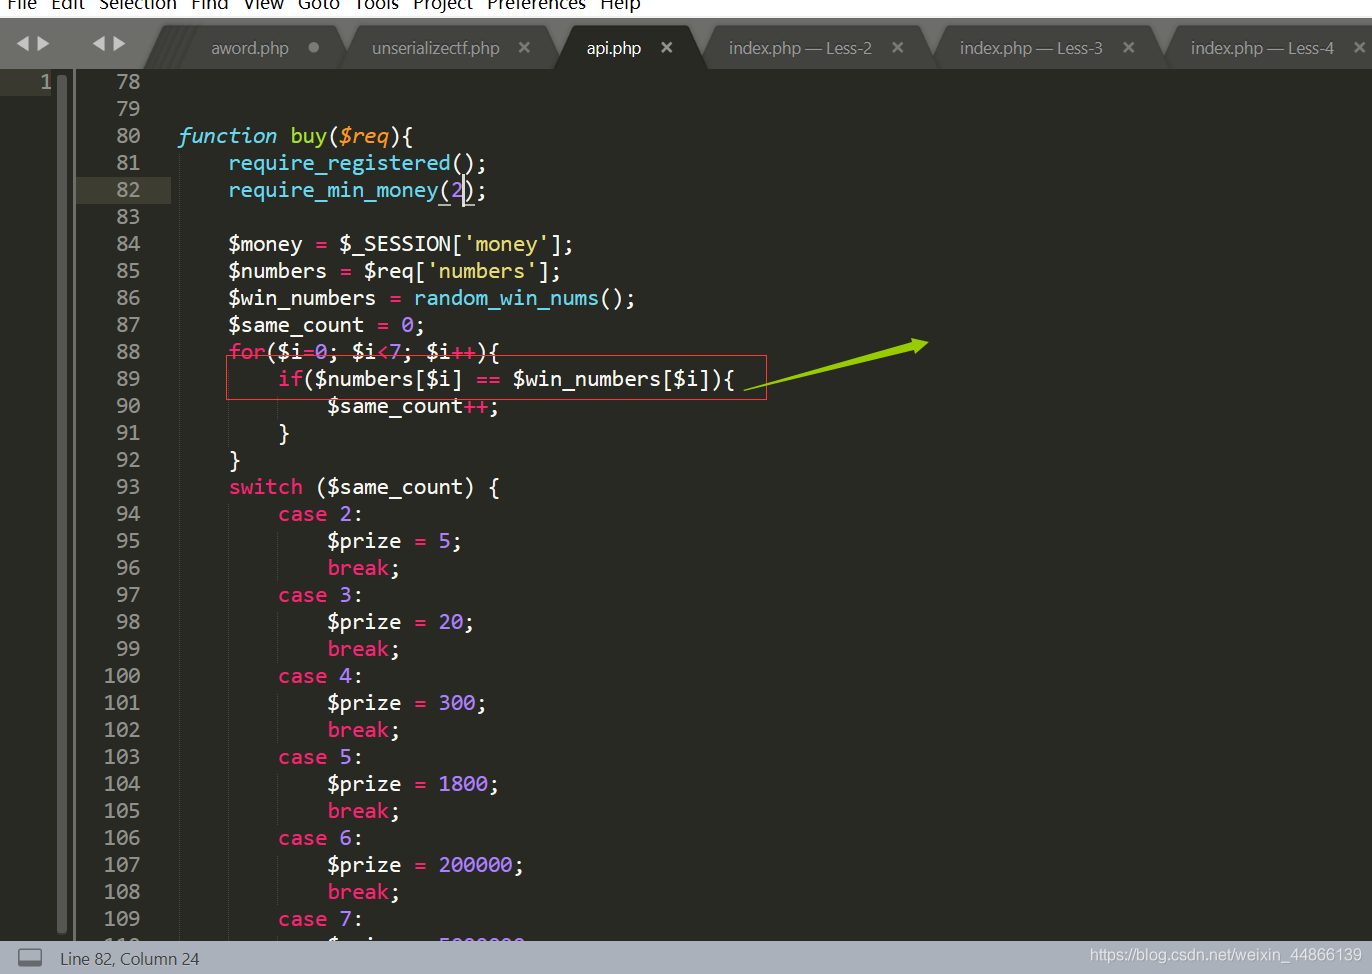This screenshot has width=1372, height=974.
Task: Click the $prize = 5 assignment
Action: [x=394, y=541]
